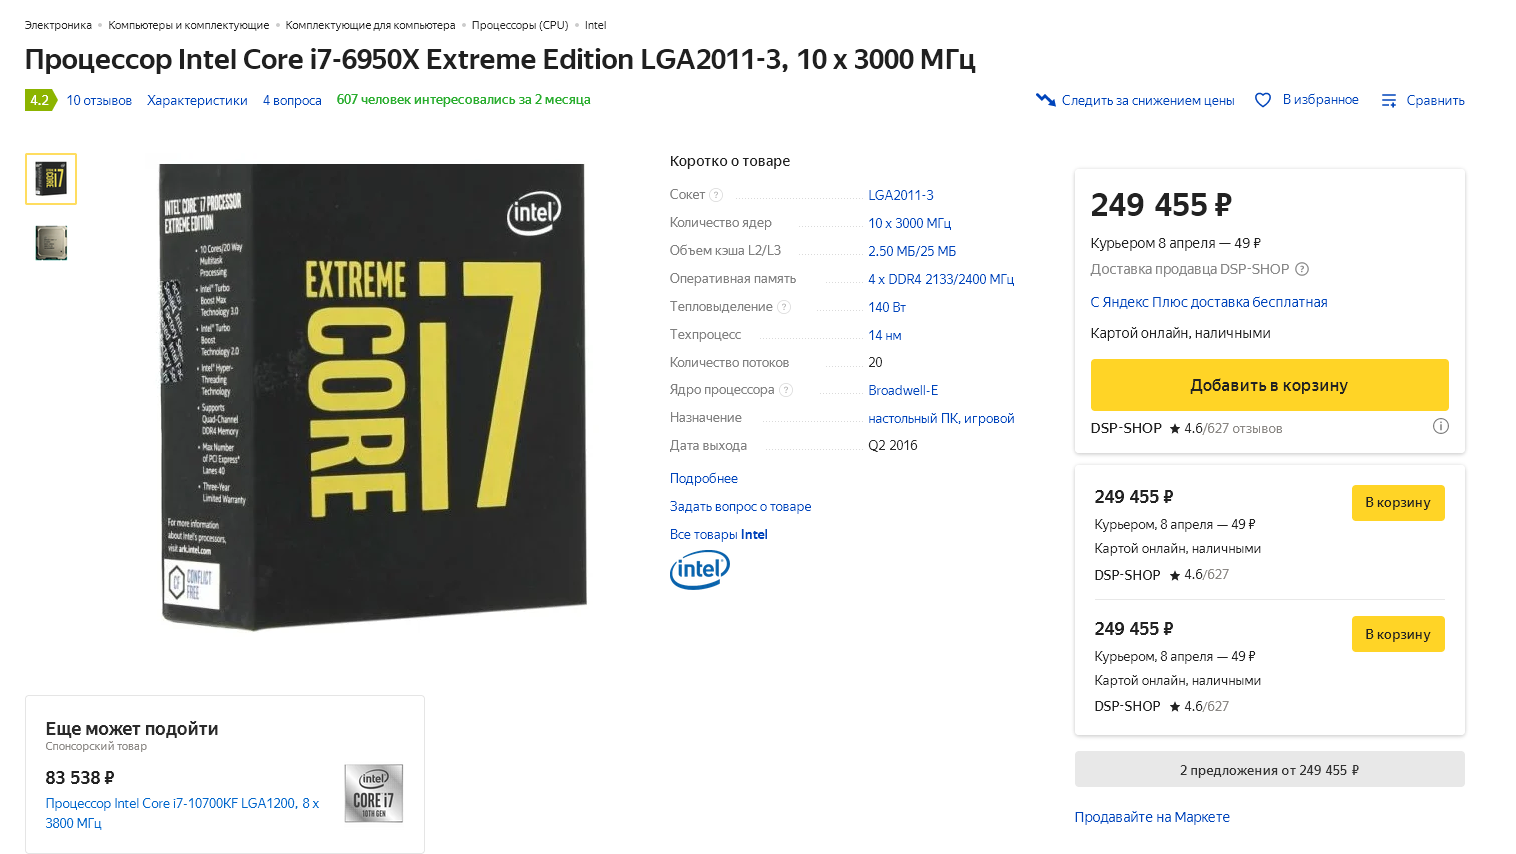1516x854 pixels.
Task: Expand the 2 предложения offers bar
Action: pos(1269,770)
